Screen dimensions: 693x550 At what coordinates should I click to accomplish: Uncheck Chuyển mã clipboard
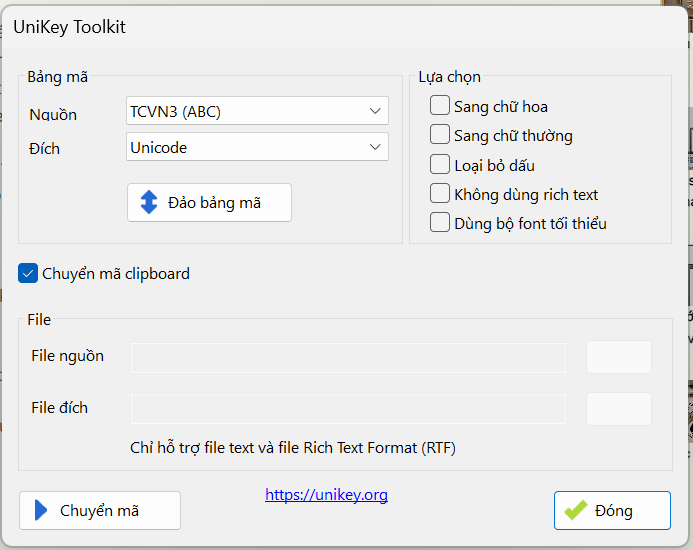(28, 273)
